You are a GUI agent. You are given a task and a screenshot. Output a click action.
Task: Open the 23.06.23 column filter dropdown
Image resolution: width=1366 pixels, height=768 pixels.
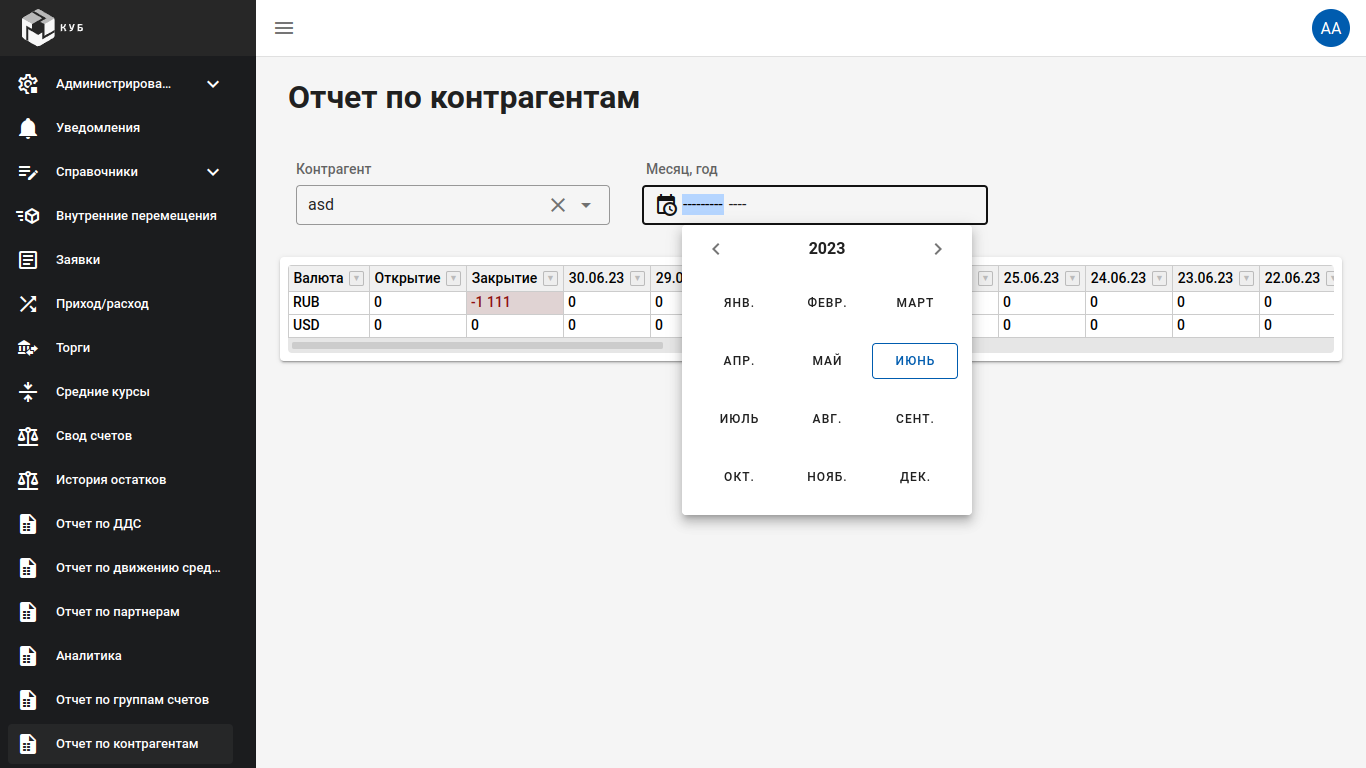[1247, 278]
